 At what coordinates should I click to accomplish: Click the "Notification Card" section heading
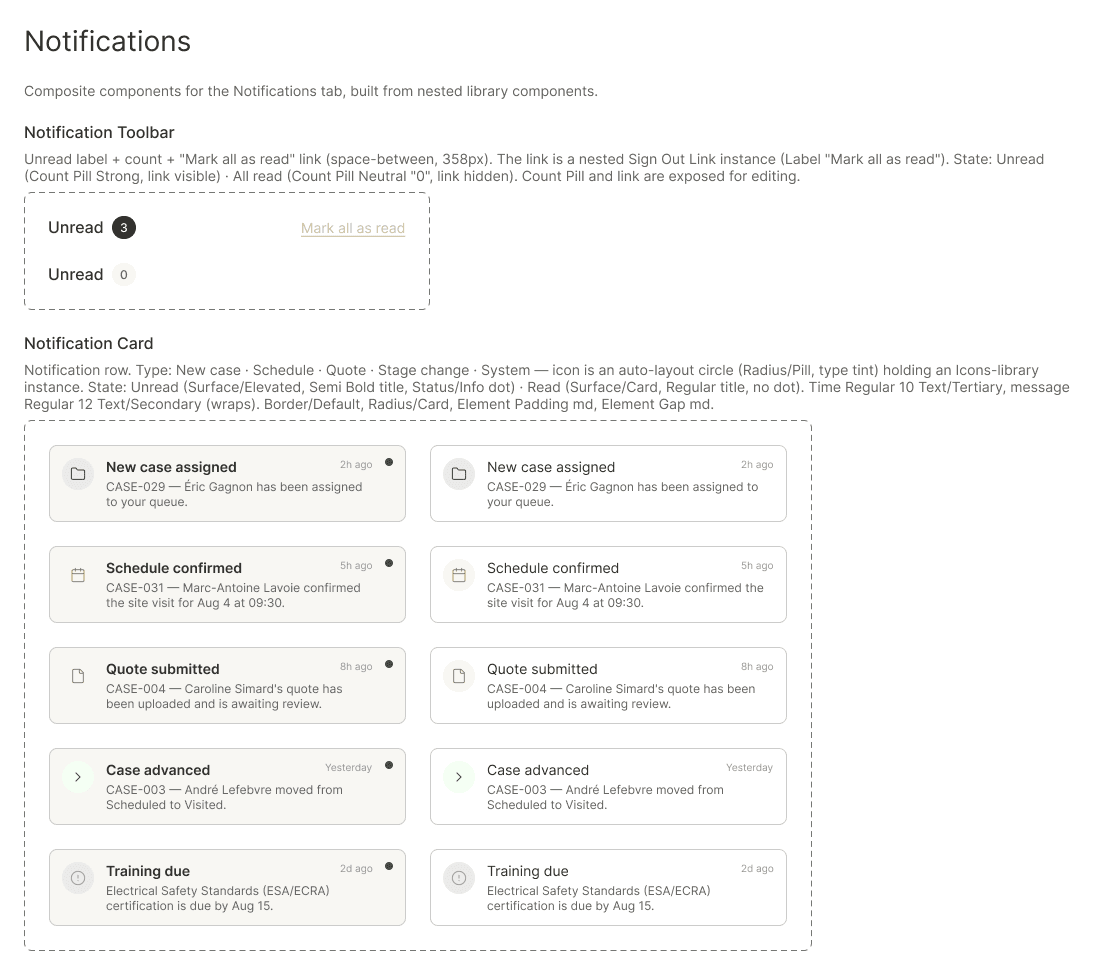[x=88, y=344]
